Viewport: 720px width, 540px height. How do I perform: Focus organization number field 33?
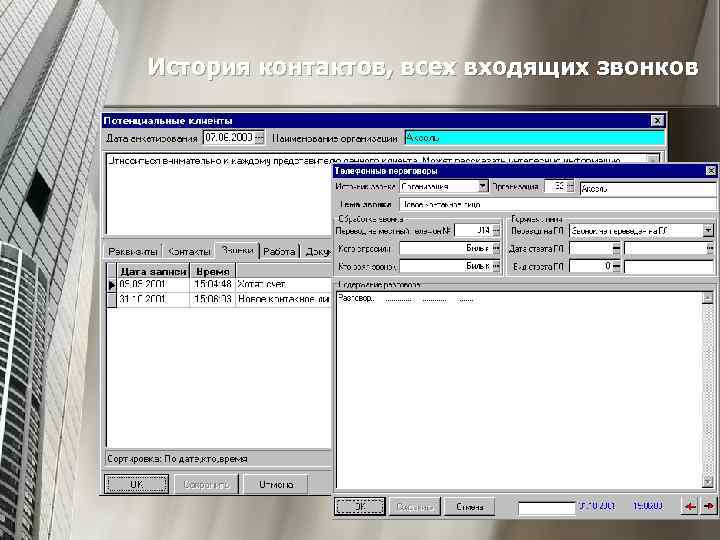(x=556, y=186)
